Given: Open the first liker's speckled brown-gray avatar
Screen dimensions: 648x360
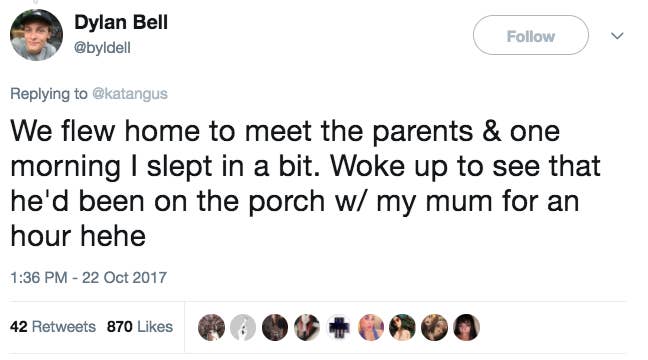Looking at the screenshot, I should 212,327.
